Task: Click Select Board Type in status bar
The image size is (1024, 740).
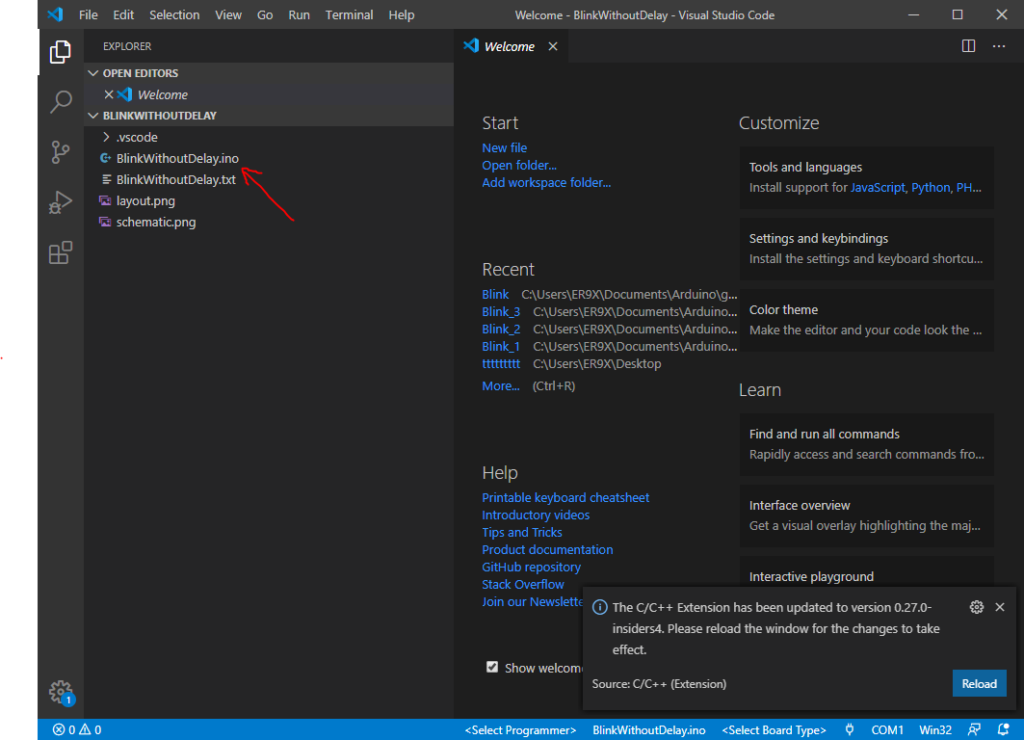Action: tap(774, 730)
